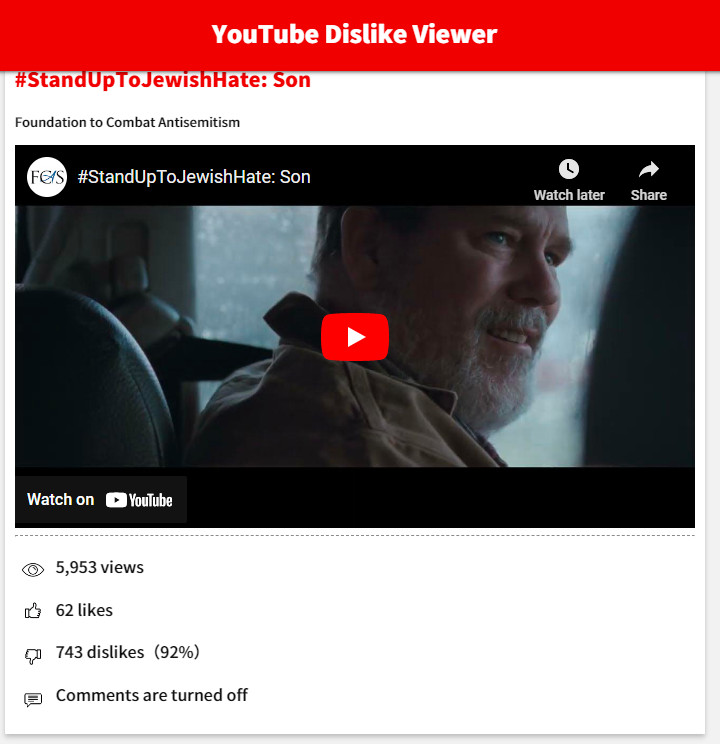Click the 5,953 views text

100,567
